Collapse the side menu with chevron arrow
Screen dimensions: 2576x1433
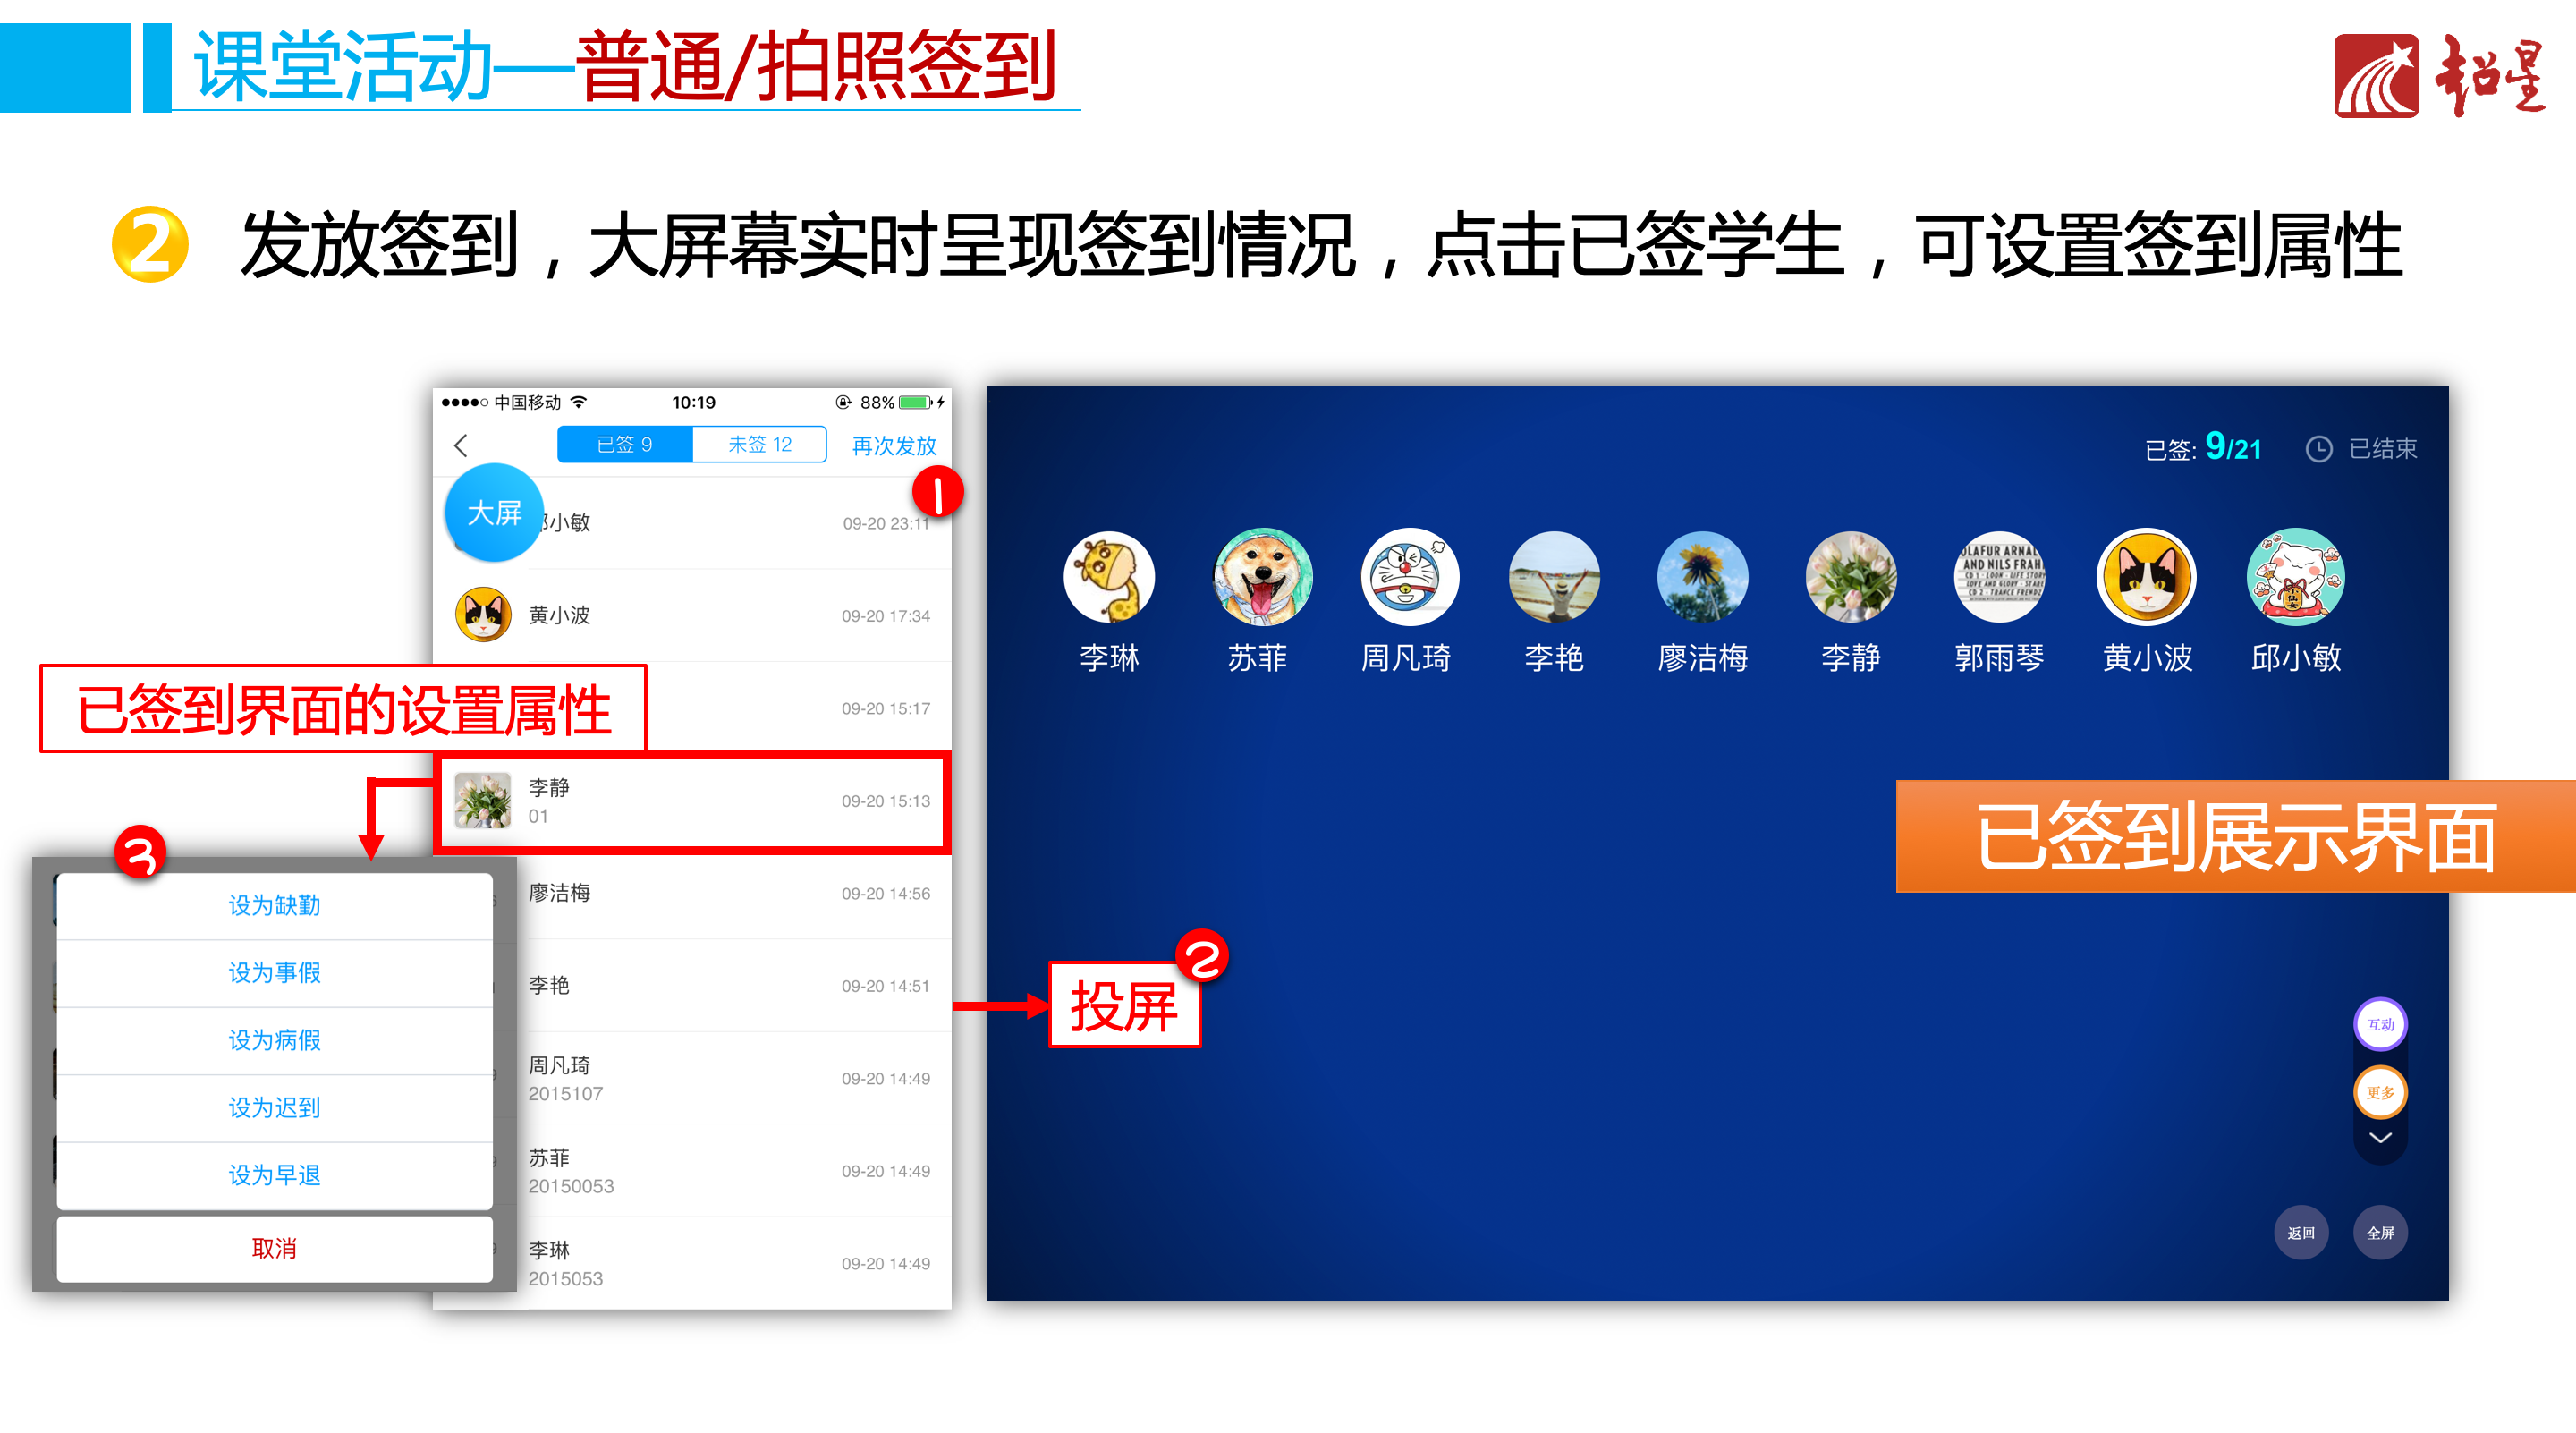click(2380, 1138)
